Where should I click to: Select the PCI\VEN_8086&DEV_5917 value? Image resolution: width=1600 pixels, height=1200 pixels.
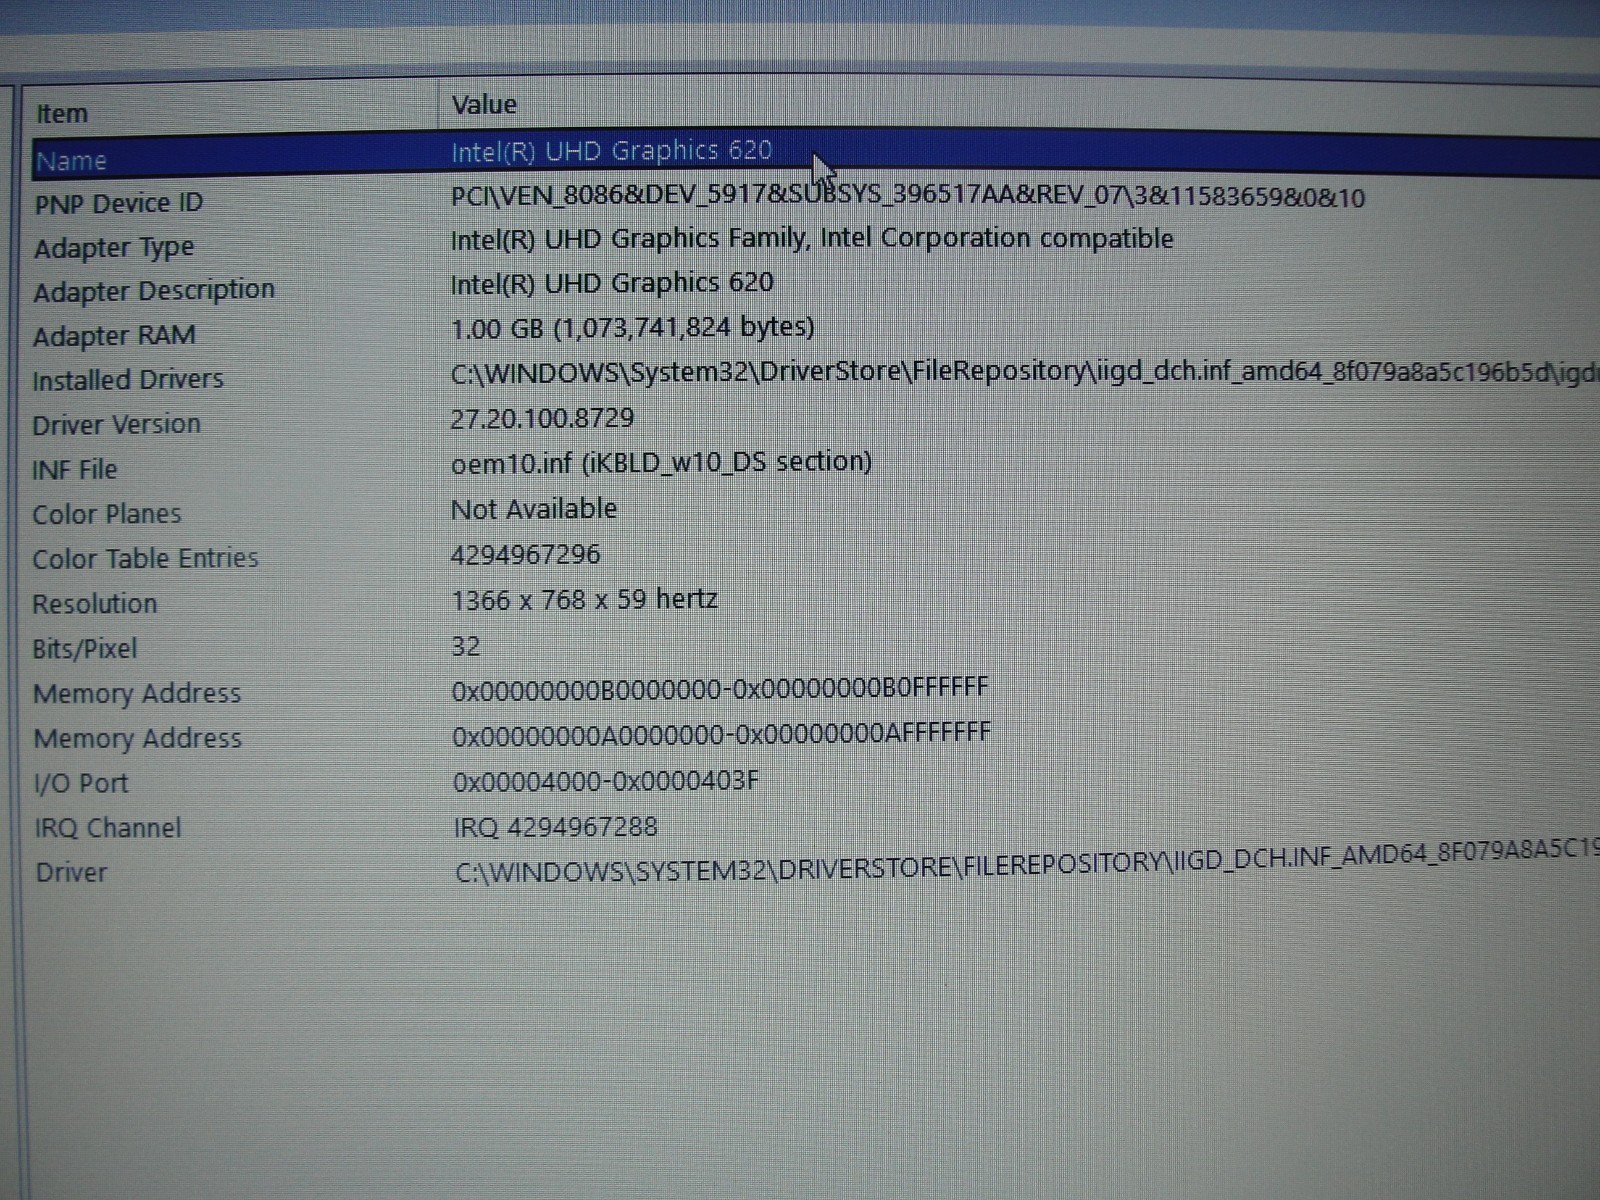tap(907, 195)
